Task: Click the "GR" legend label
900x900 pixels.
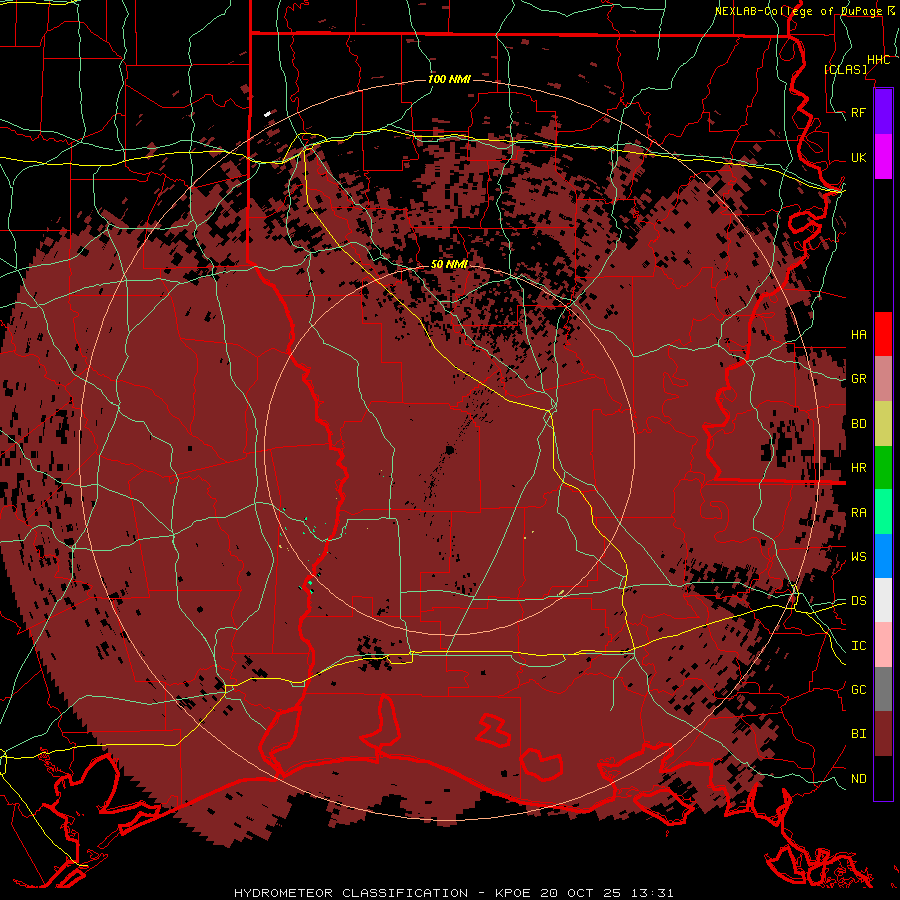Action: [x=858, y=379]
